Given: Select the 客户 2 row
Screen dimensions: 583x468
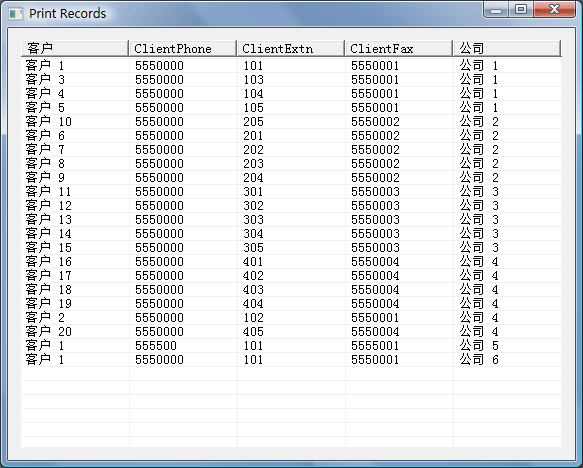Looking at the screenshot, I should 291,317.
